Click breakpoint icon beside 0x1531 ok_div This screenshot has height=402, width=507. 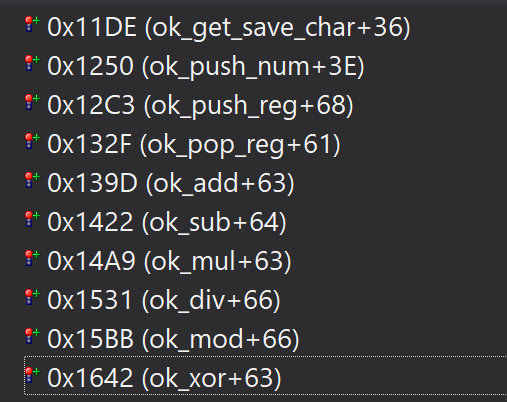point(33,298)
